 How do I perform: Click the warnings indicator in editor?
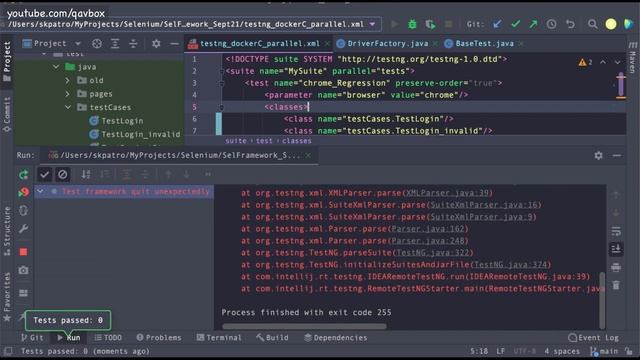585,62
